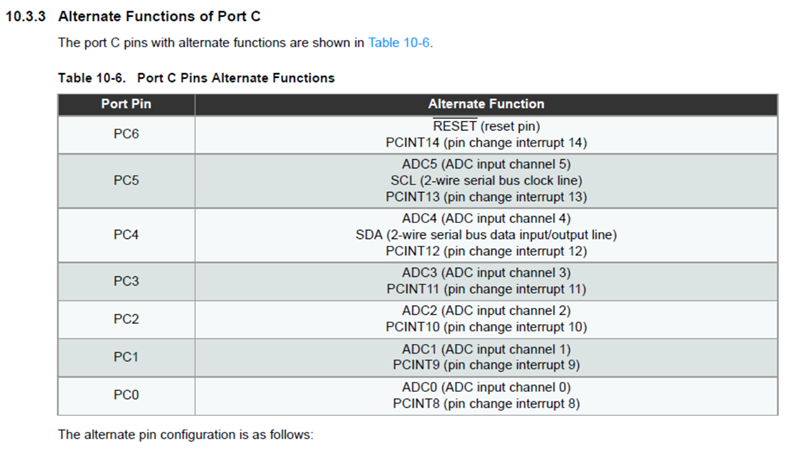800x454 pixels.
Task: Click the SCL serial bus clock line entry
Action: click(x=486, y=180)
